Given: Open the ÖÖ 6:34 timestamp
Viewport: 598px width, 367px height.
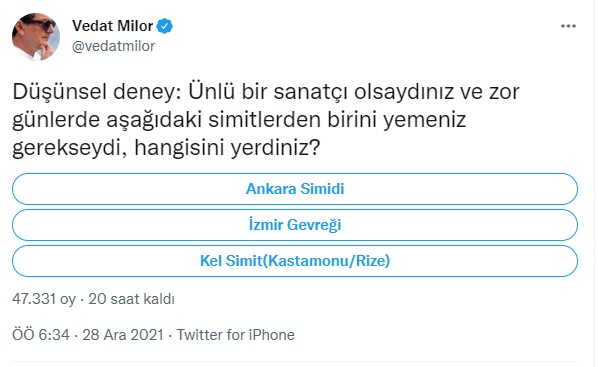Looking at the screenshot, I should coord(41,335).
